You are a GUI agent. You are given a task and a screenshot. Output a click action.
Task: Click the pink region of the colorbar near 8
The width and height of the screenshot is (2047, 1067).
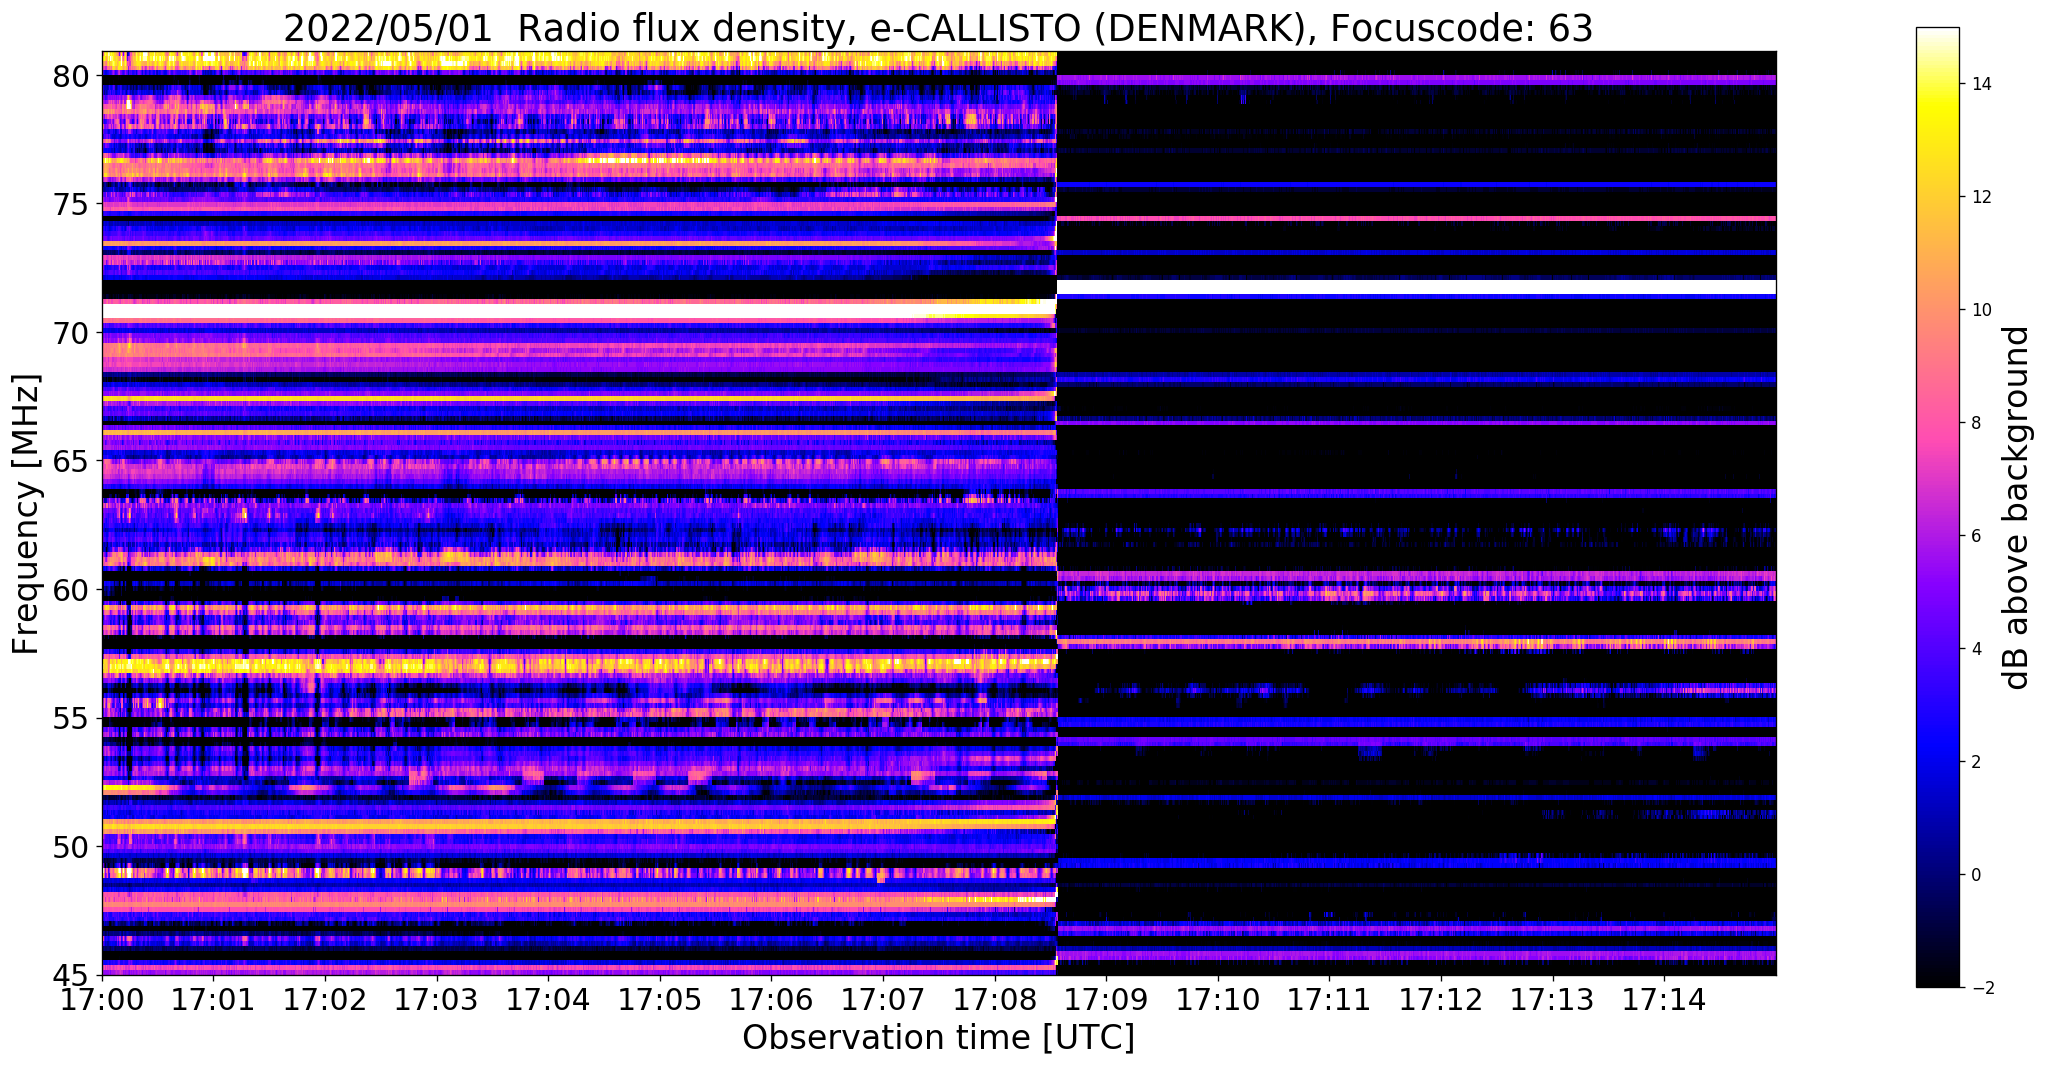pos(1937,423)
